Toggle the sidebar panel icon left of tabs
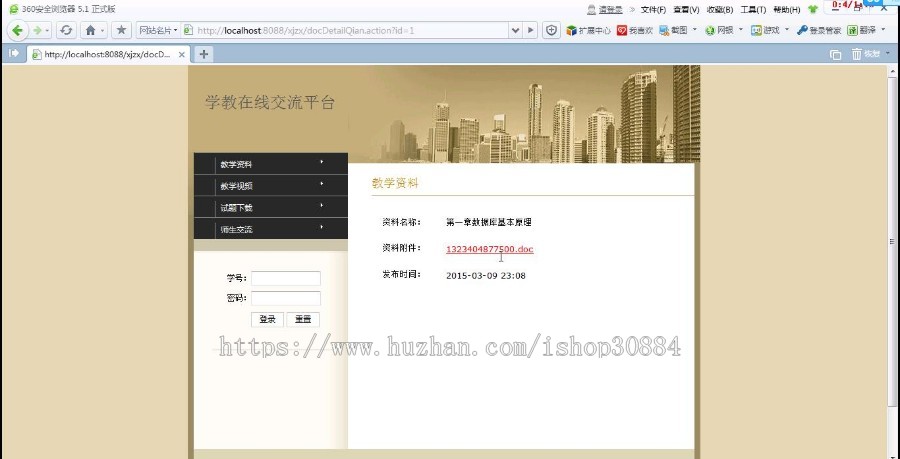 (x=14, y=53)
